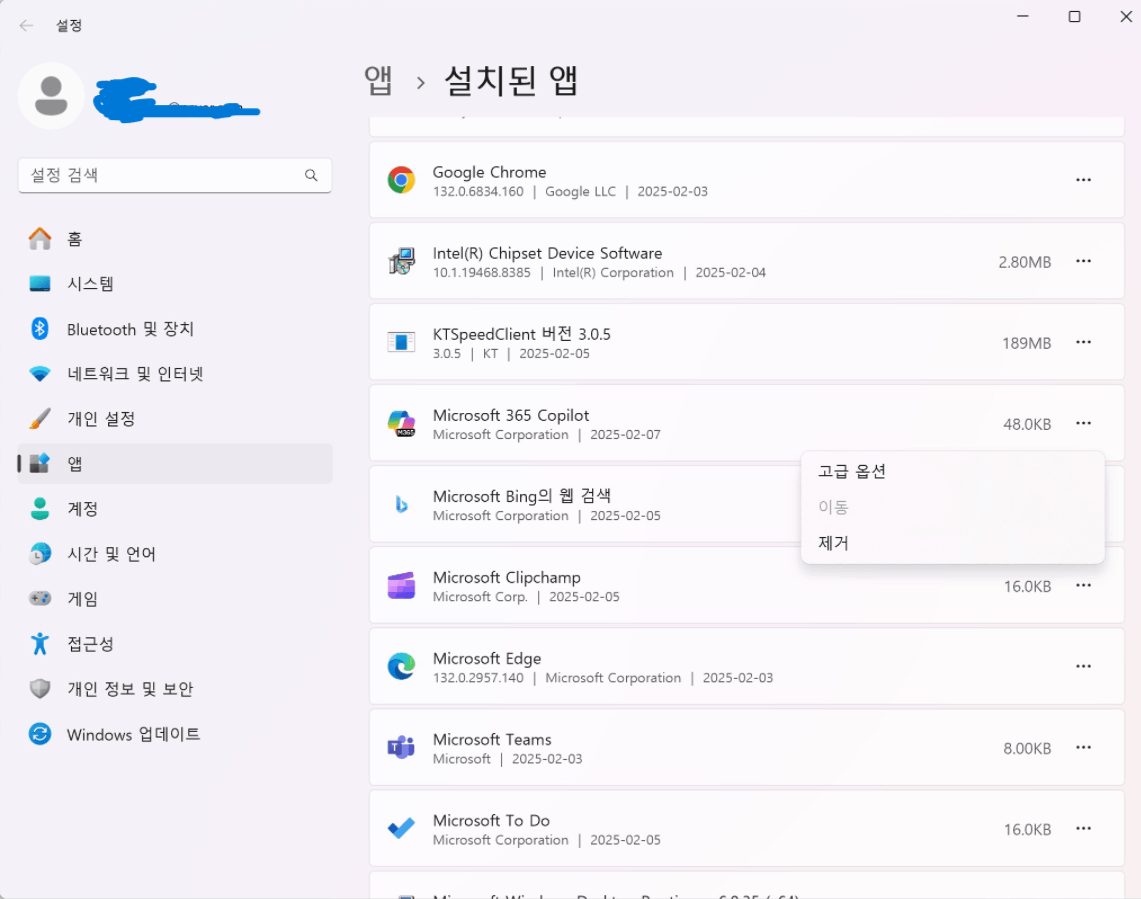This screenshot has height=899, width=1141.
Task: Click the Microsoft 365 Copilot icon
Action: [401, 423]
